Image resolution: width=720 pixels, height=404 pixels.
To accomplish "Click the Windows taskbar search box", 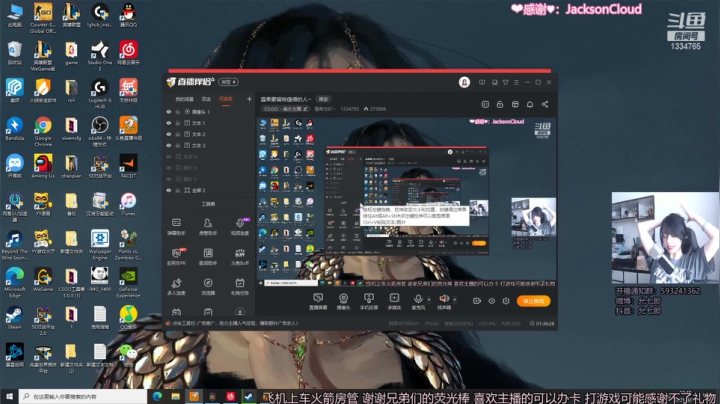I will [x=83, y=396].
